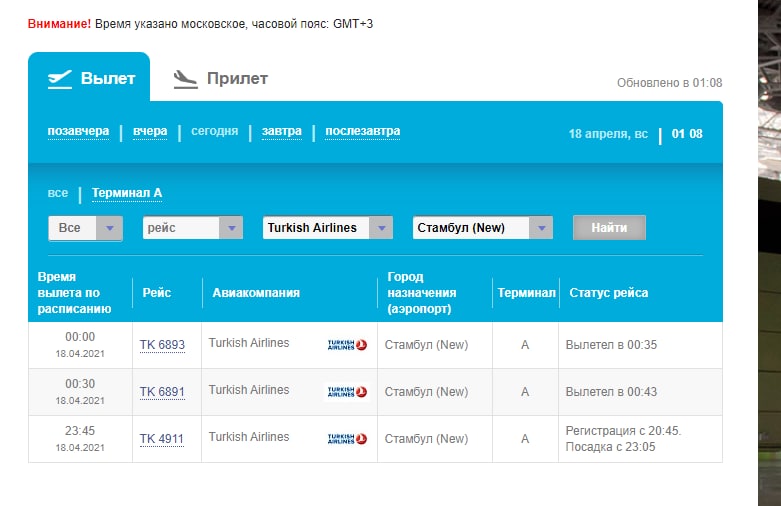Select the послезавтра date link
The image size is (781, 506).
[x=363, y=131]
